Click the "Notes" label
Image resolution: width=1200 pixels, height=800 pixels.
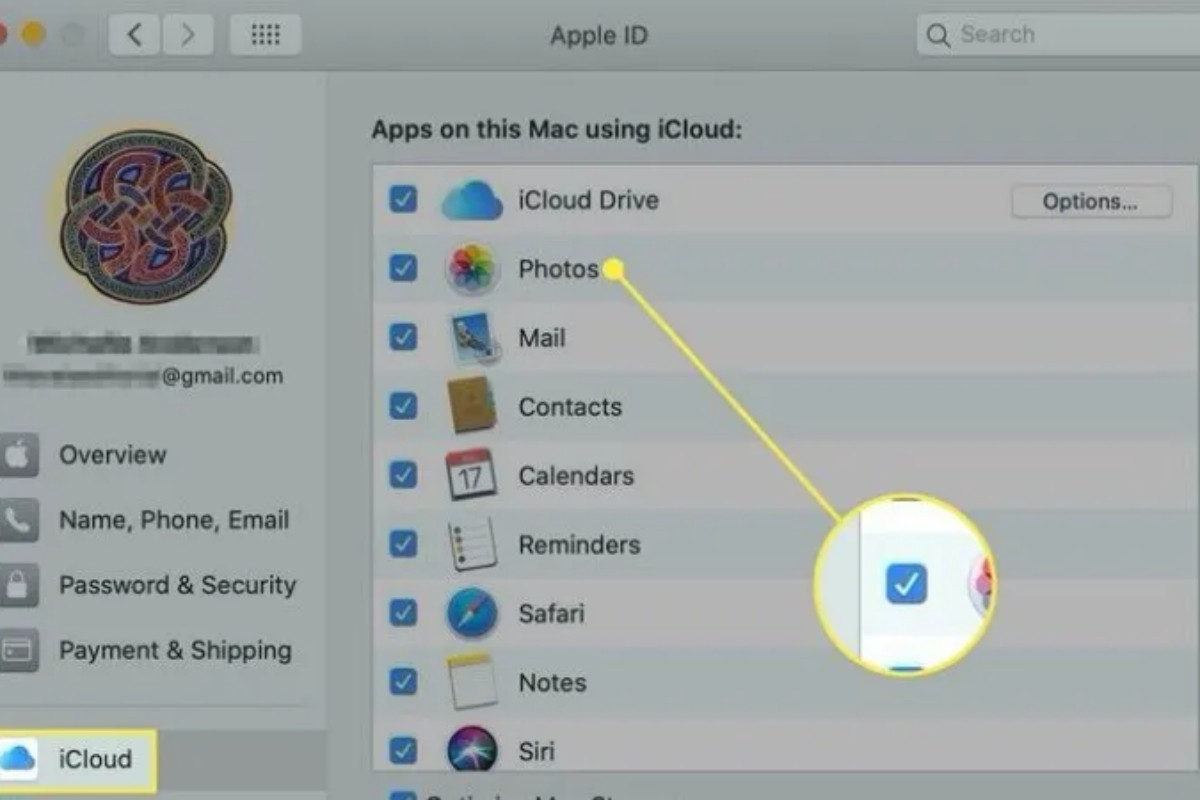tap(552, 683)
